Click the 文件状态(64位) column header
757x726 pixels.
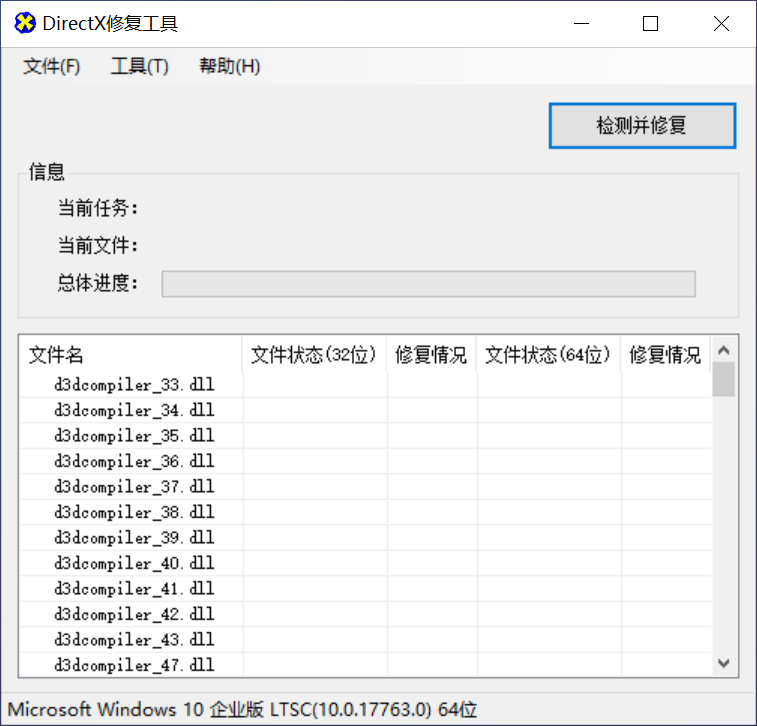point(548,355)
